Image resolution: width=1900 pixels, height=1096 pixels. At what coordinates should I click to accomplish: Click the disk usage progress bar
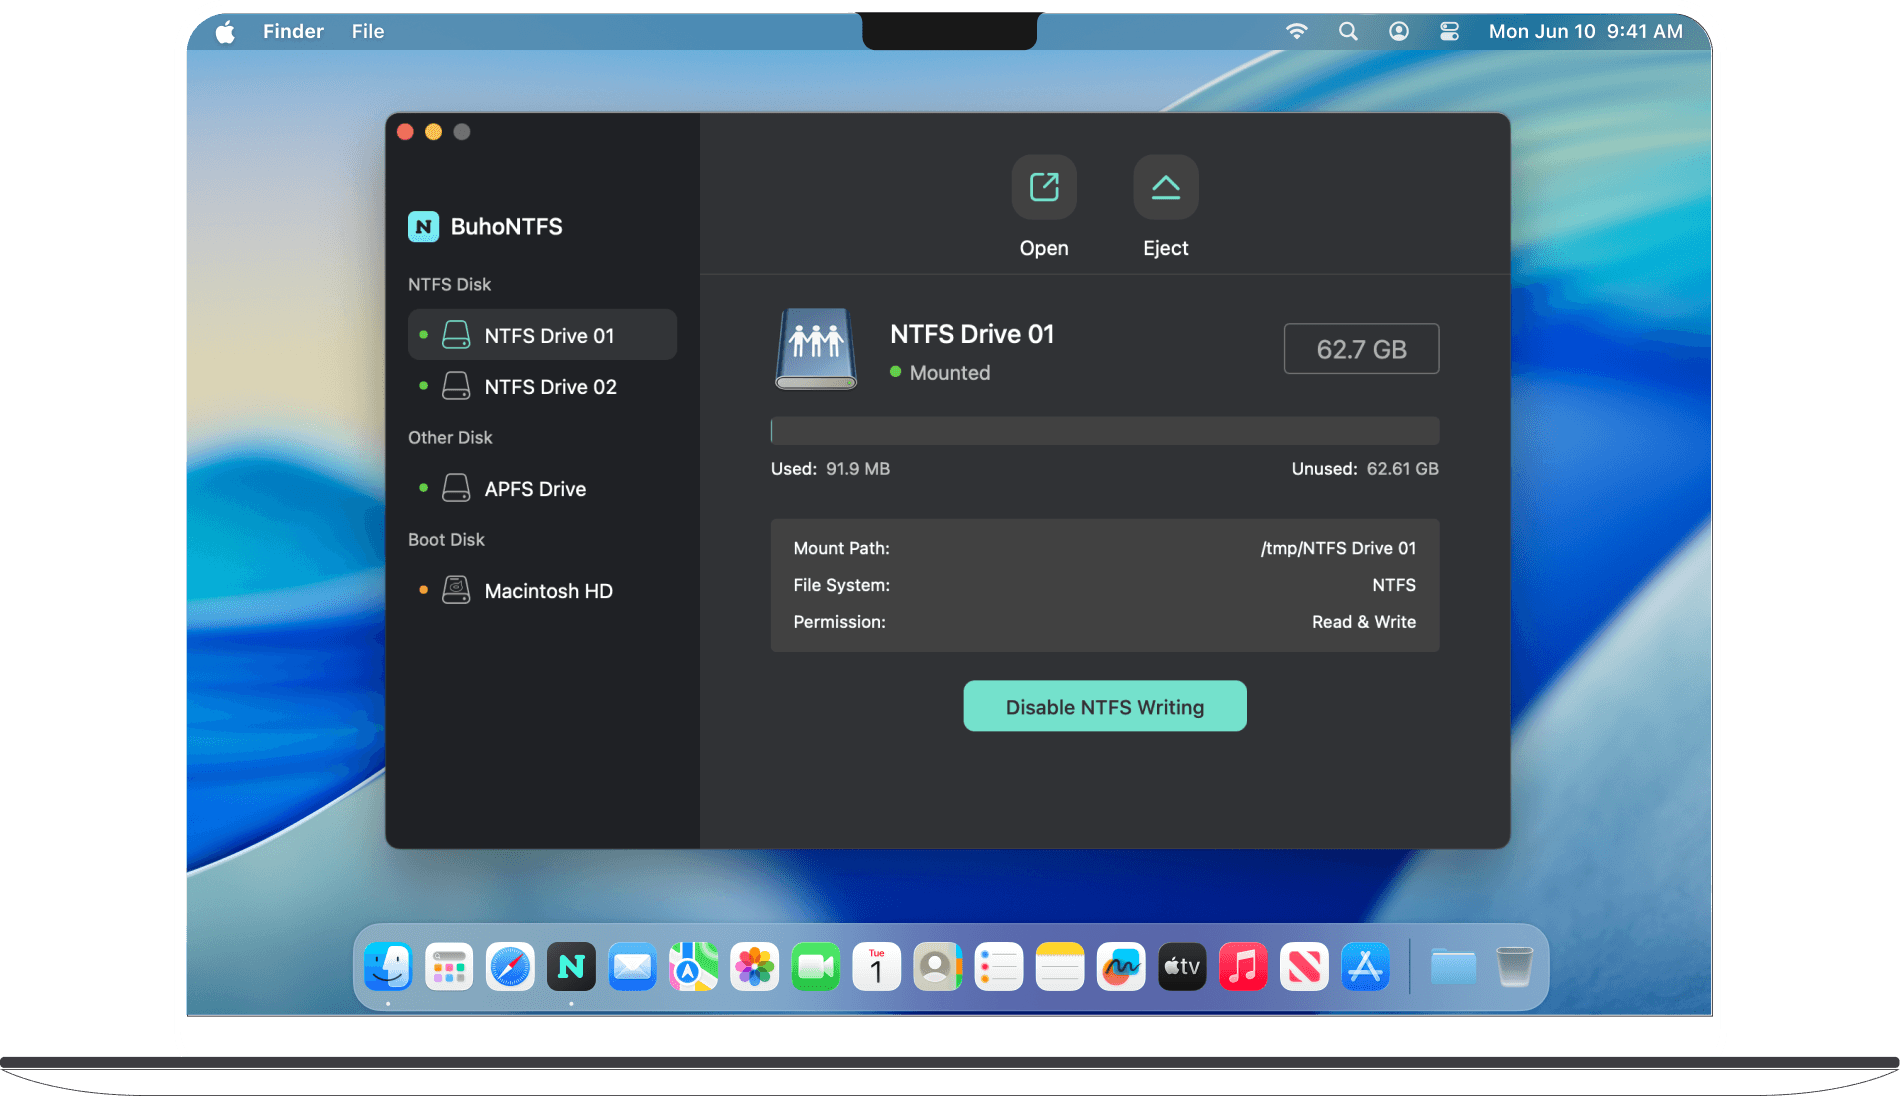click(x=1104, y=430)
